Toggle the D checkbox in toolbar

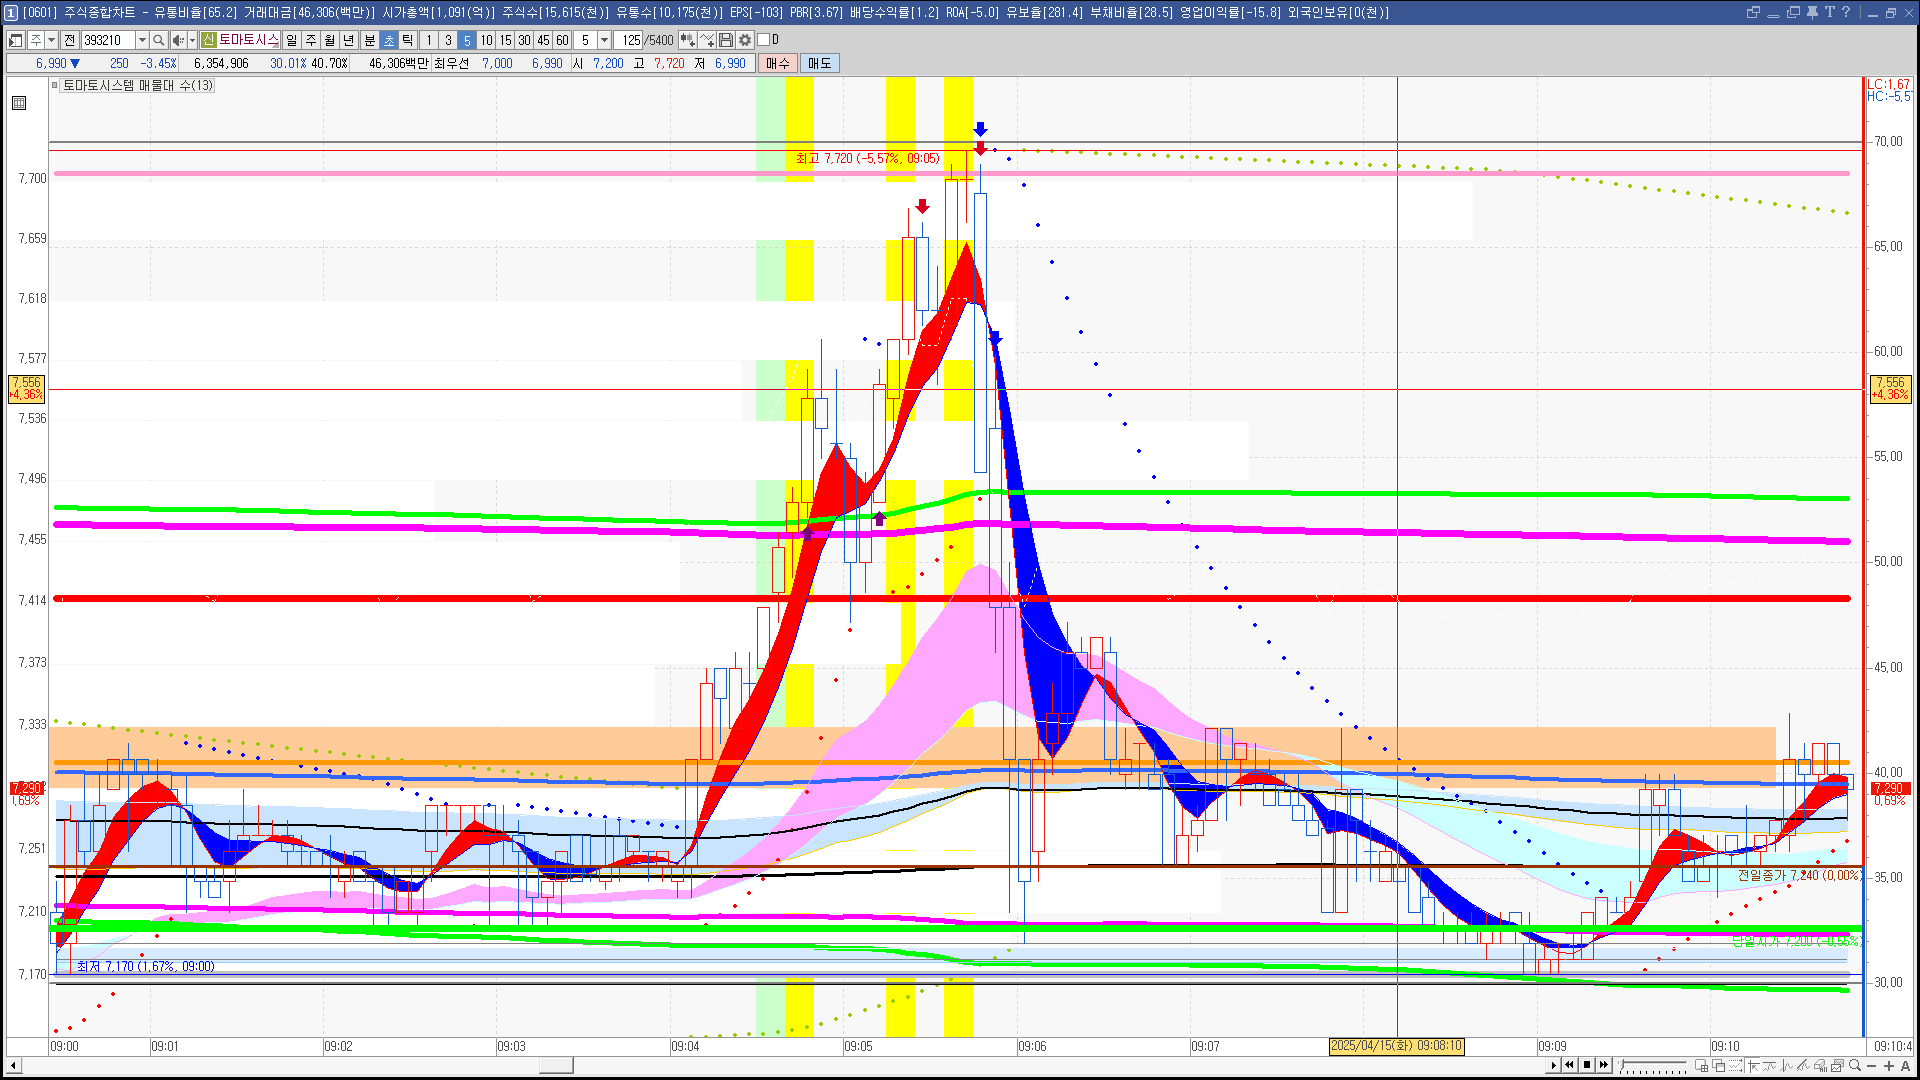tap(764, 40)
